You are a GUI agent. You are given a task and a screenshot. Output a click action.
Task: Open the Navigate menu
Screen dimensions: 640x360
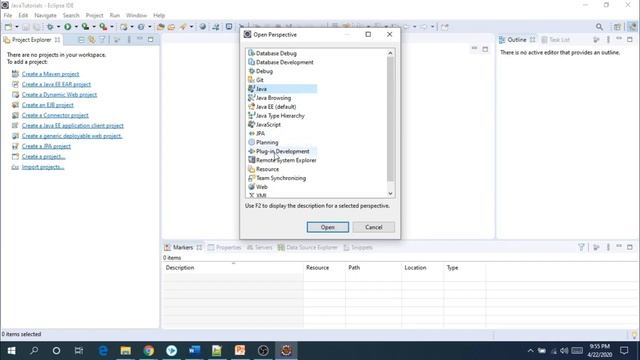tap(45, 15)
